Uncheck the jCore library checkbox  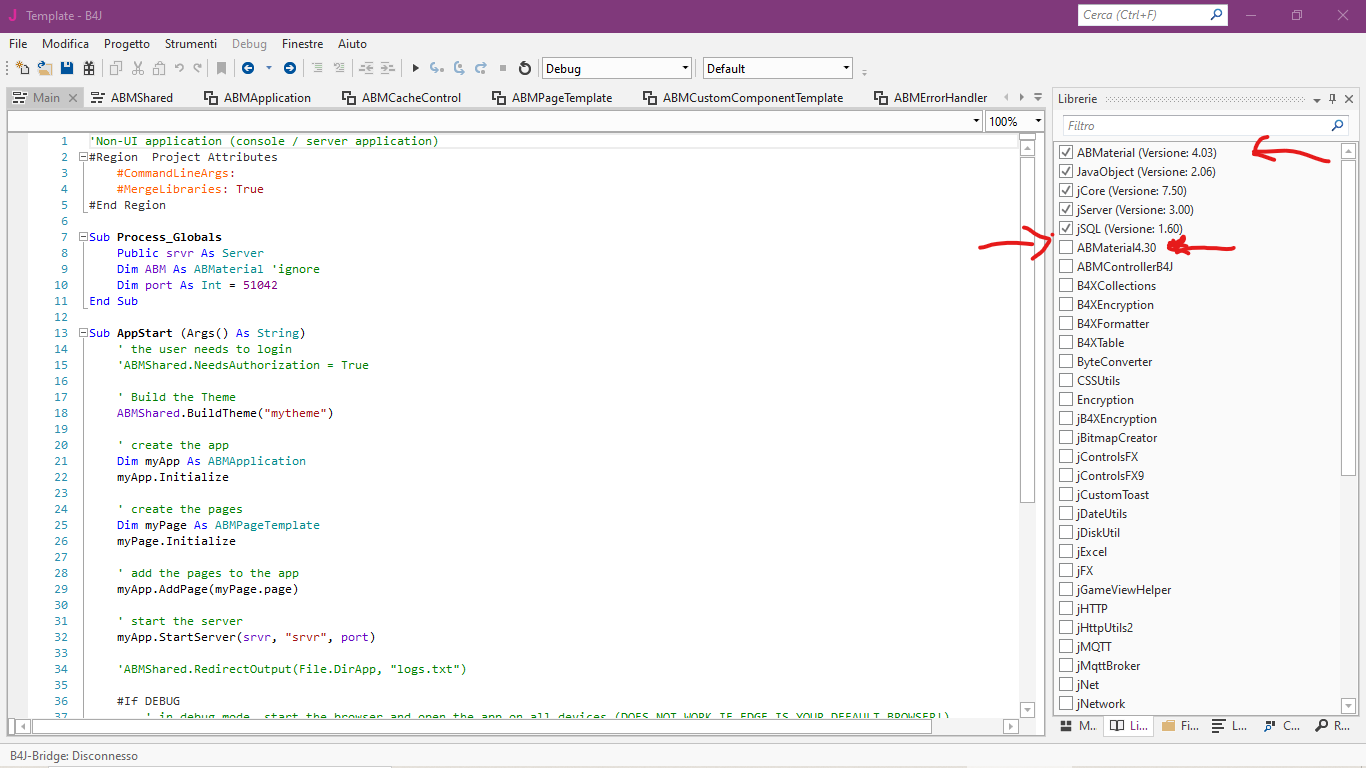pos(1066,191)
